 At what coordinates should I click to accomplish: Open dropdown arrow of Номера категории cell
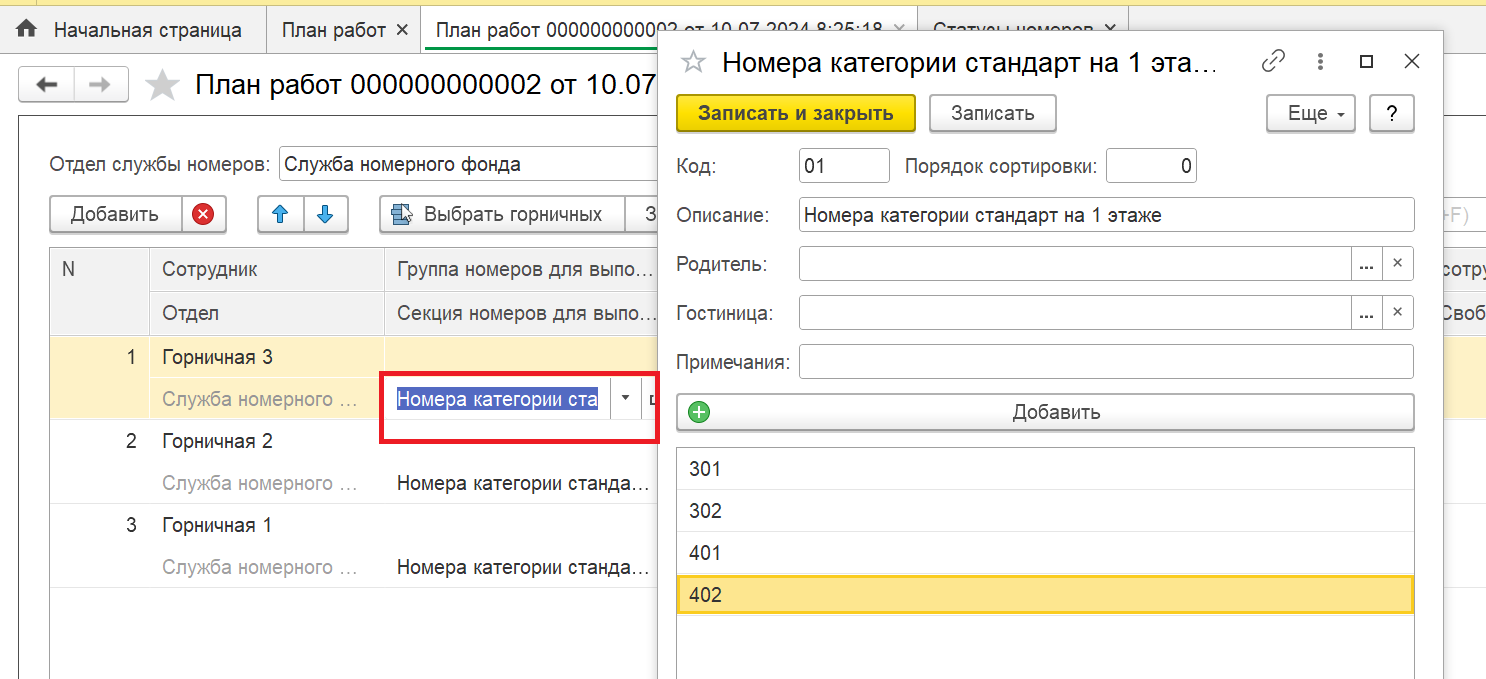[x=626, y=398]
